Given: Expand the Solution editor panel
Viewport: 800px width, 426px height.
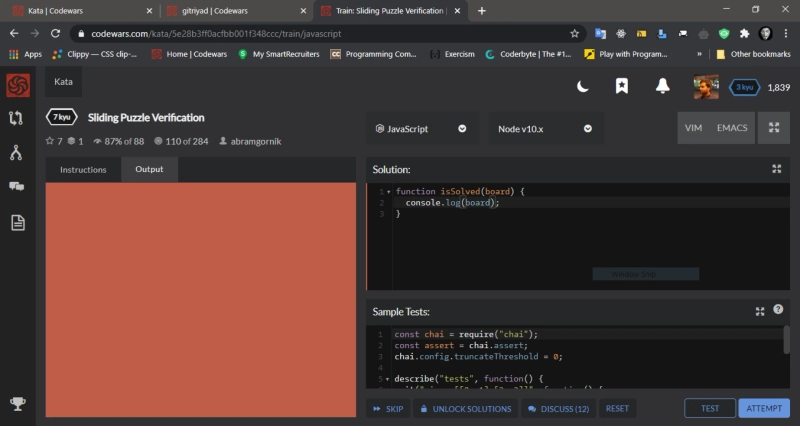Looking at the screenshot, I should 777,169.
